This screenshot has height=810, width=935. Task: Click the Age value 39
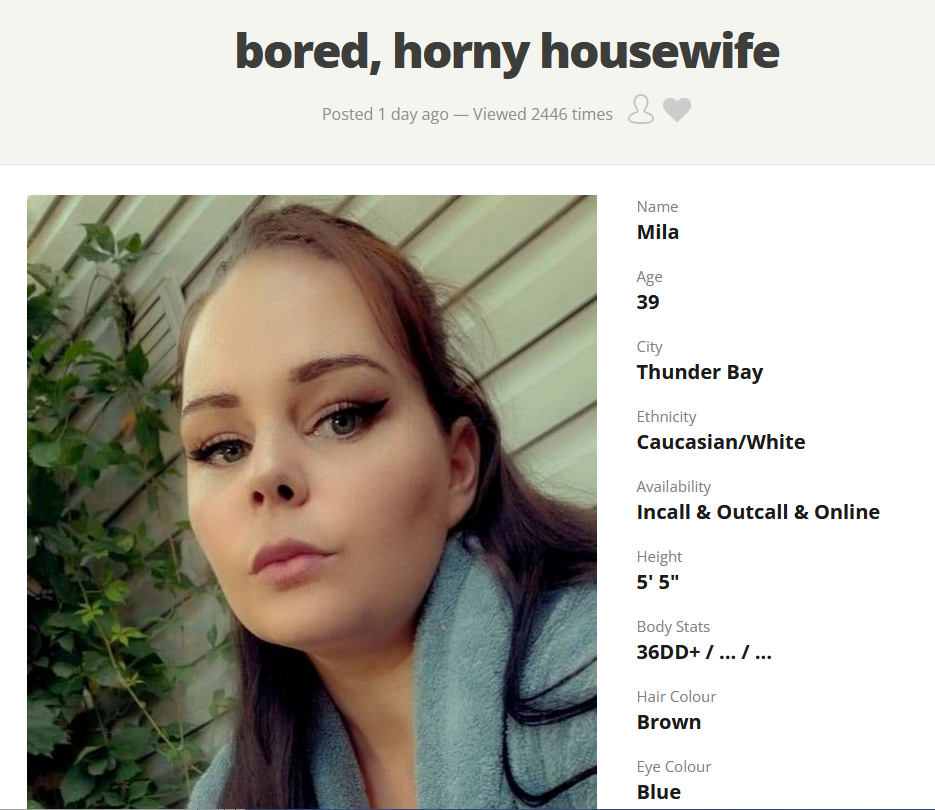(x=648, y=302)
